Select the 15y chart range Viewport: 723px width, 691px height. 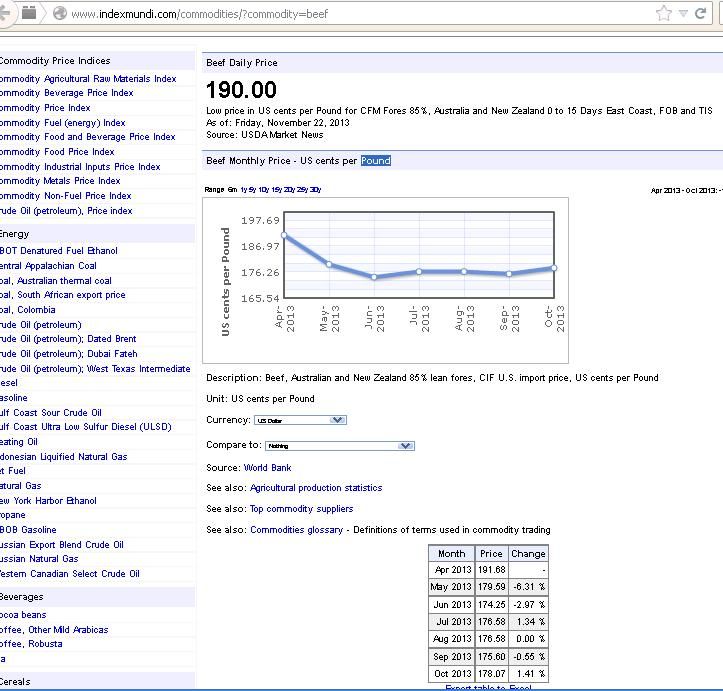[277, 189]
